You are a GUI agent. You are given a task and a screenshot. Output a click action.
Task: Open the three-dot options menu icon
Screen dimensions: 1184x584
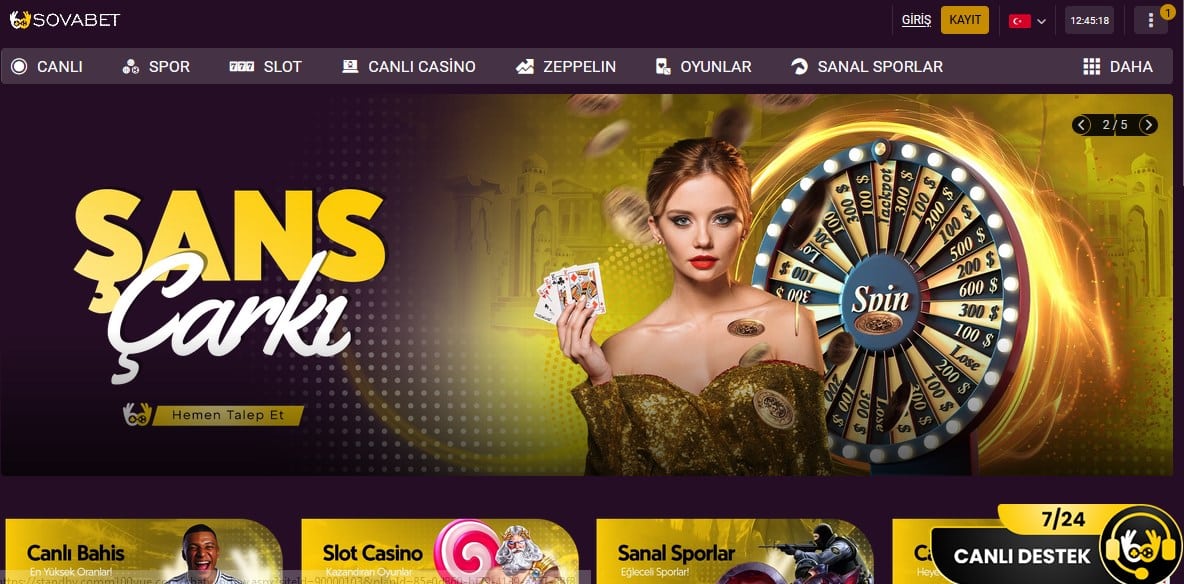click(1150, 20)
